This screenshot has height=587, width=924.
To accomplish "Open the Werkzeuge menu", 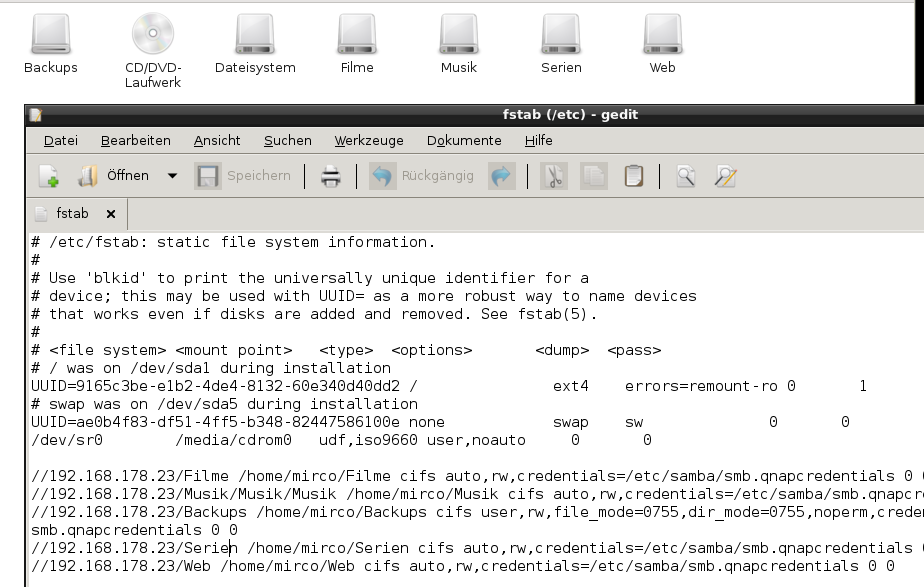I will tap(369, 140).
